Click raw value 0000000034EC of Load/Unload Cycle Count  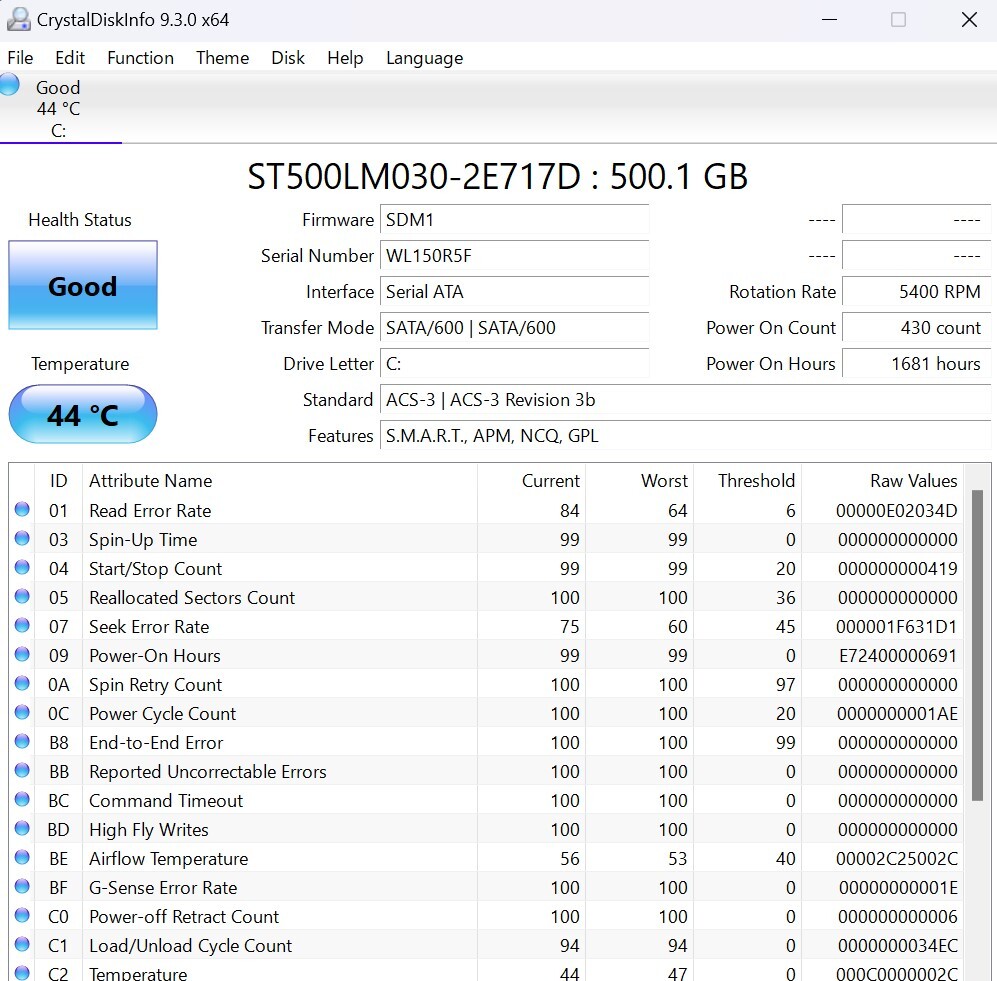point(897,945)
